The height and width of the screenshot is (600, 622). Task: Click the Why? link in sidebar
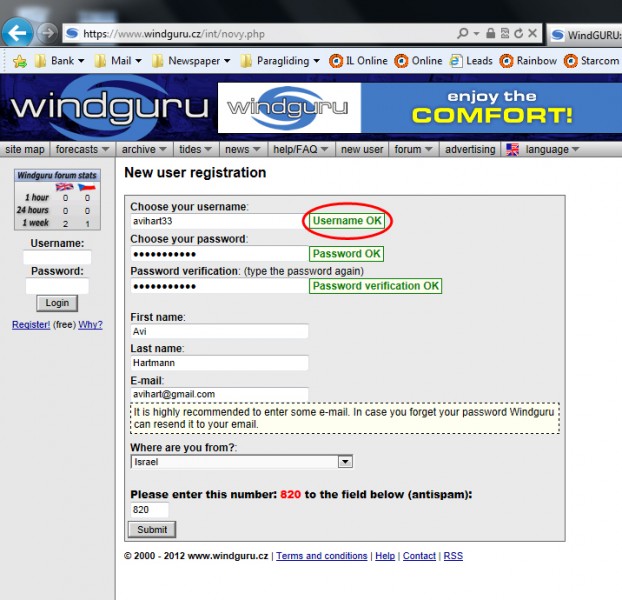tap(90, 325)
